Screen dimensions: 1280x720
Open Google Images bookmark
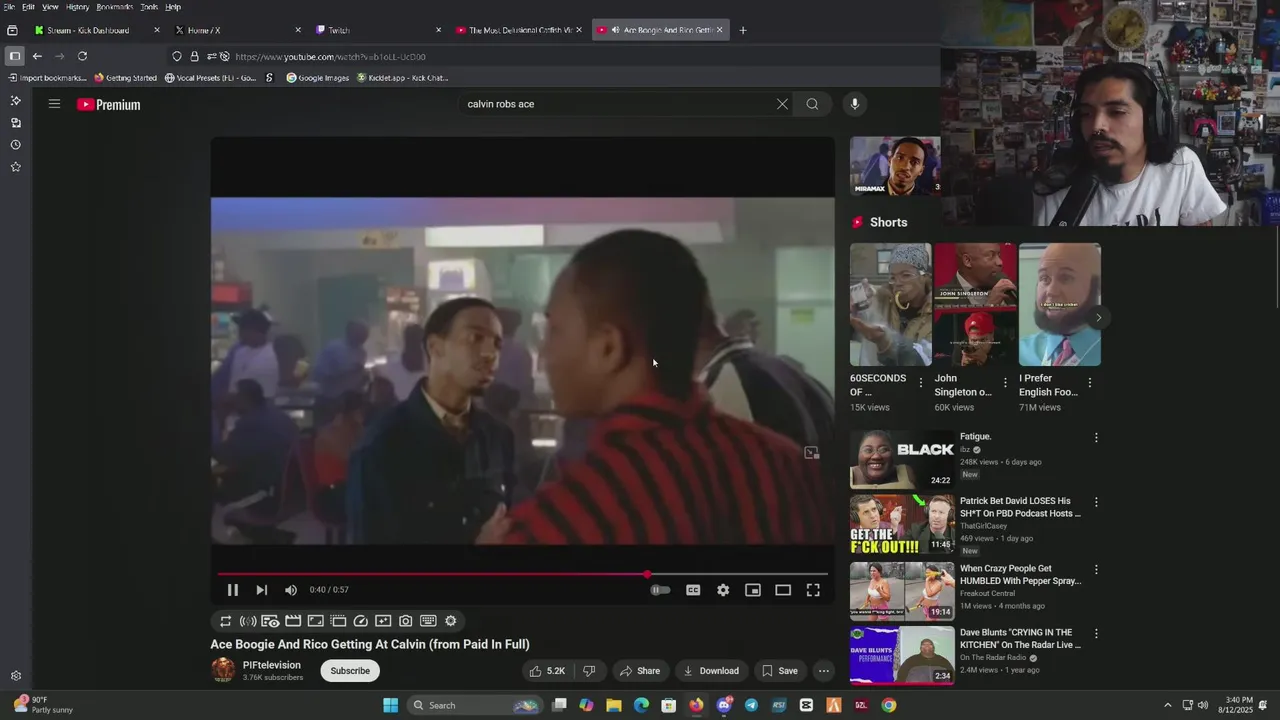[x=318, y=78]
